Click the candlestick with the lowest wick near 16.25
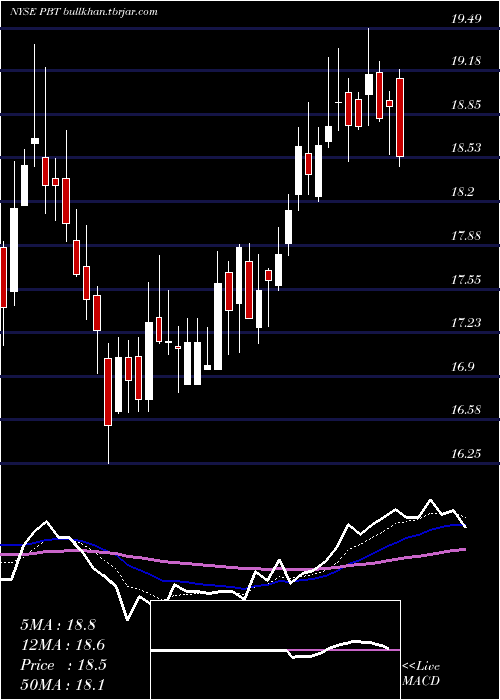This screenshot has width=500, height=700. point(108,403)
